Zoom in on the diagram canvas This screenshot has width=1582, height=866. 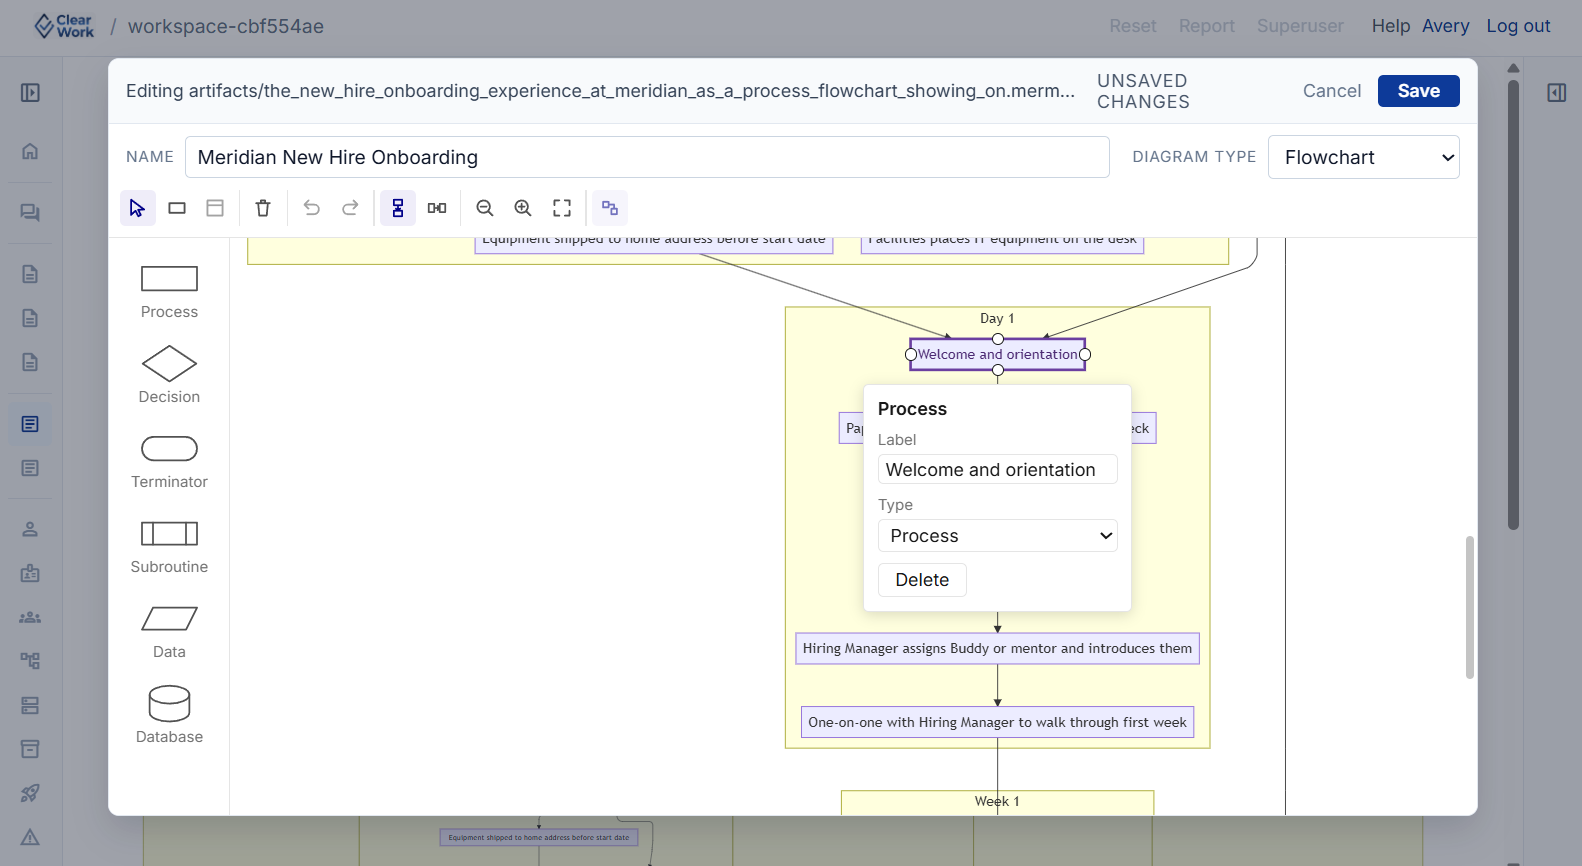tap(523, 208)
